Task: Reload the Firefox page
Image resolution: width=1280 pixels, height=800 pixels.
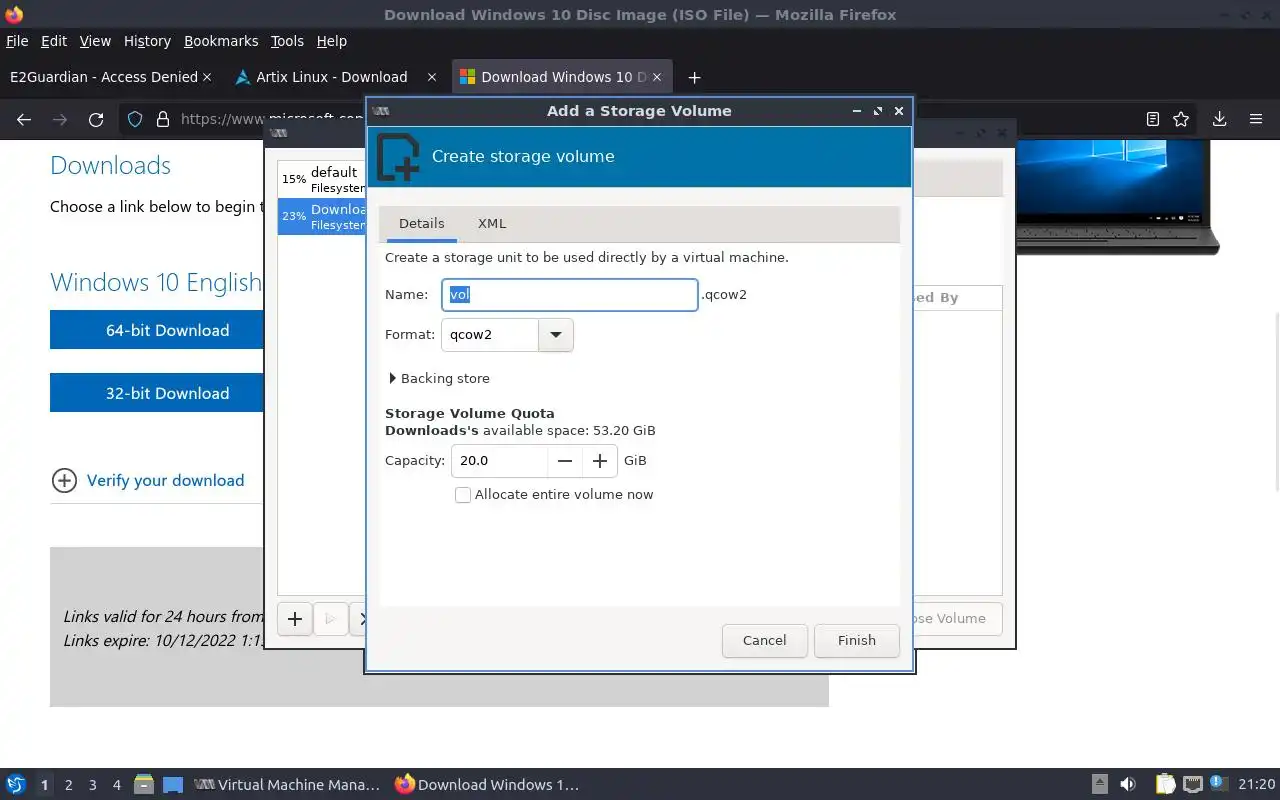Action: pyautogui.click(x=96, y=119)
